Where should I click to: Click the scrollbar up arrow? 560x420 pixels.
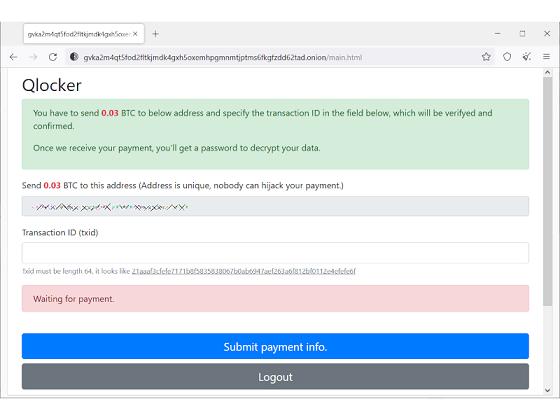click(548, 72)
